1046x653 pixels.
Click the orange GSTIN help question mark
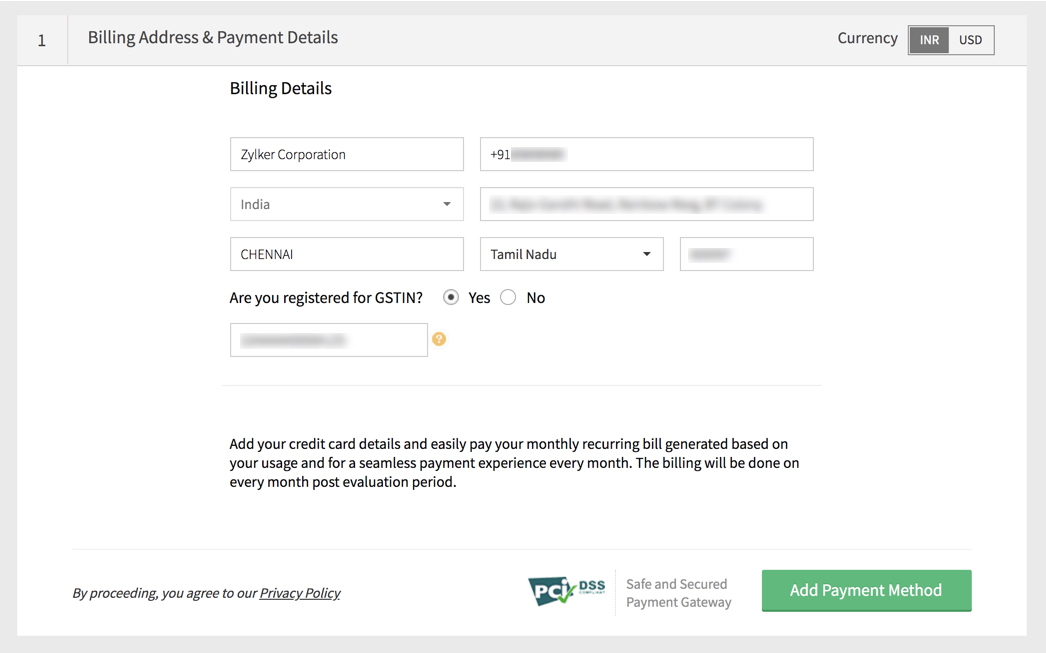coord(439,340)
